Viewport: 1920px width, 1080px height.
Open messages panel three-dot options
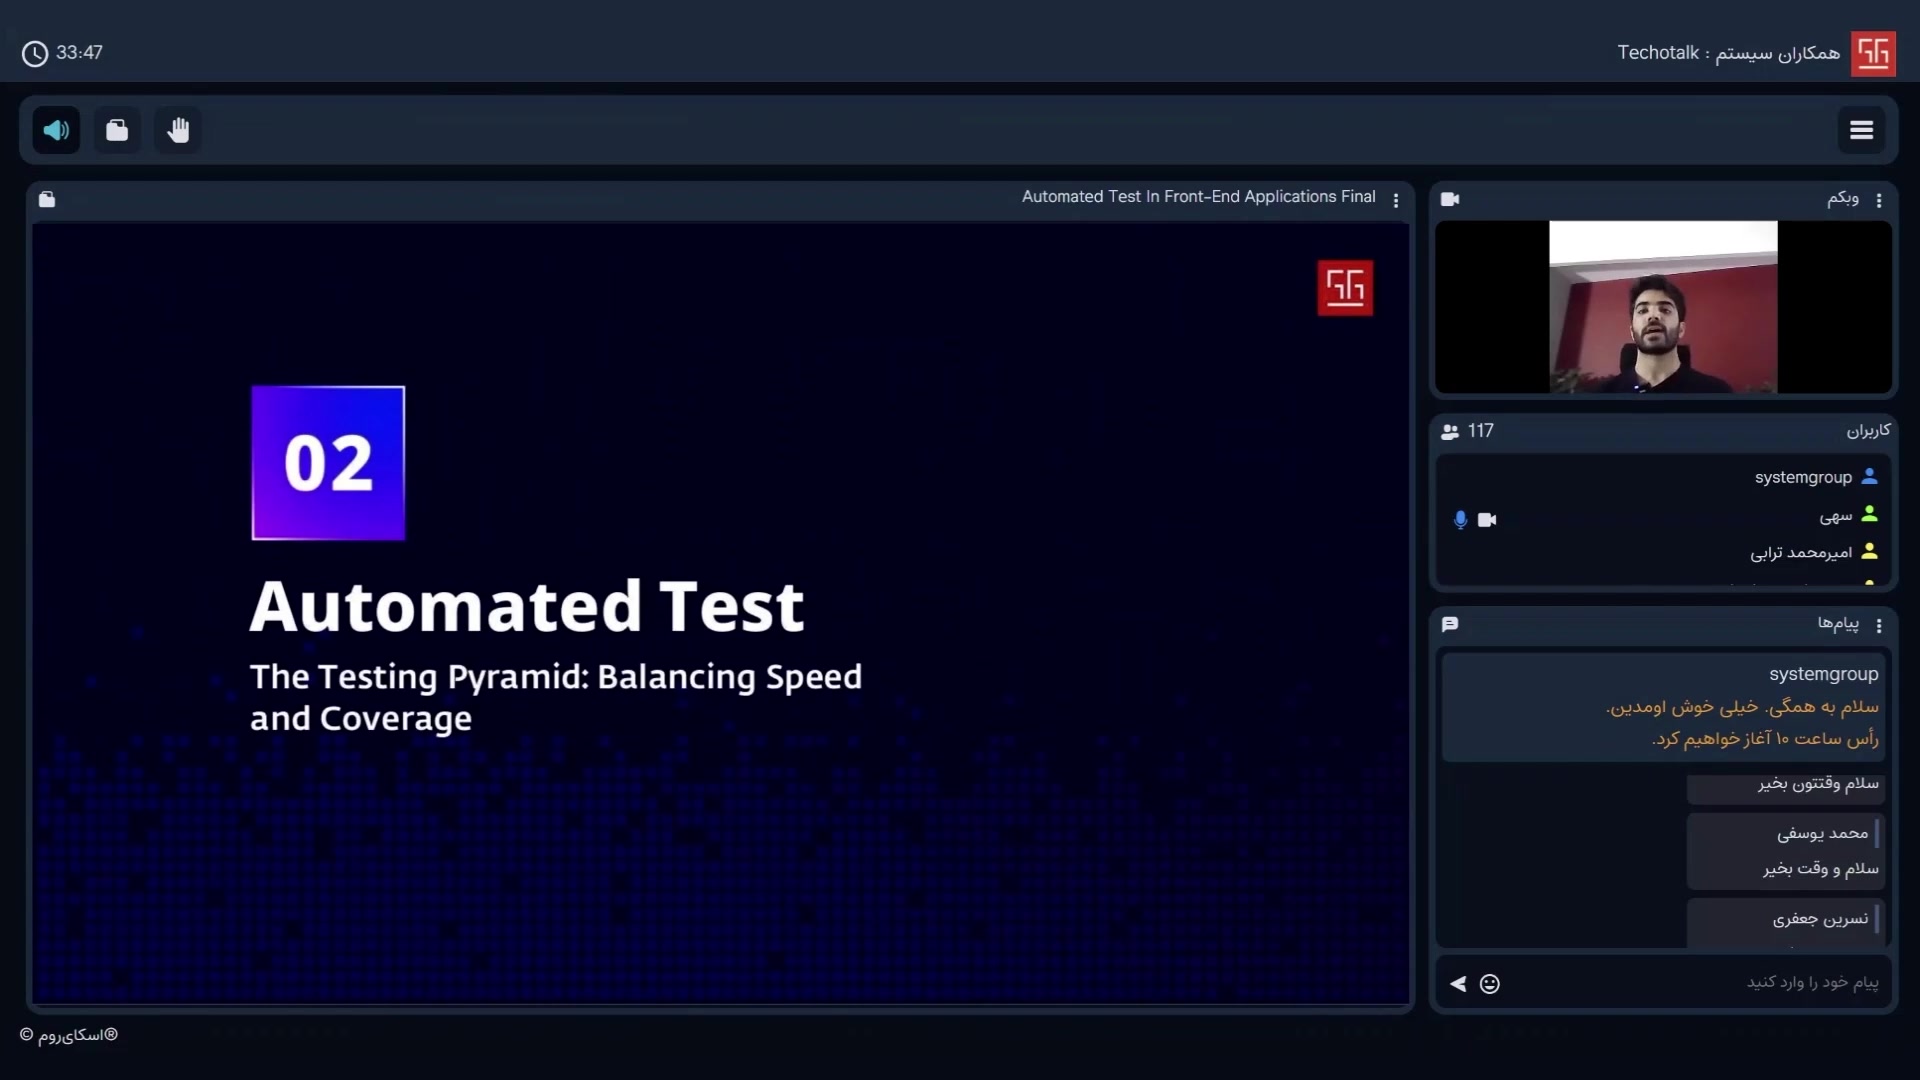1879,625
